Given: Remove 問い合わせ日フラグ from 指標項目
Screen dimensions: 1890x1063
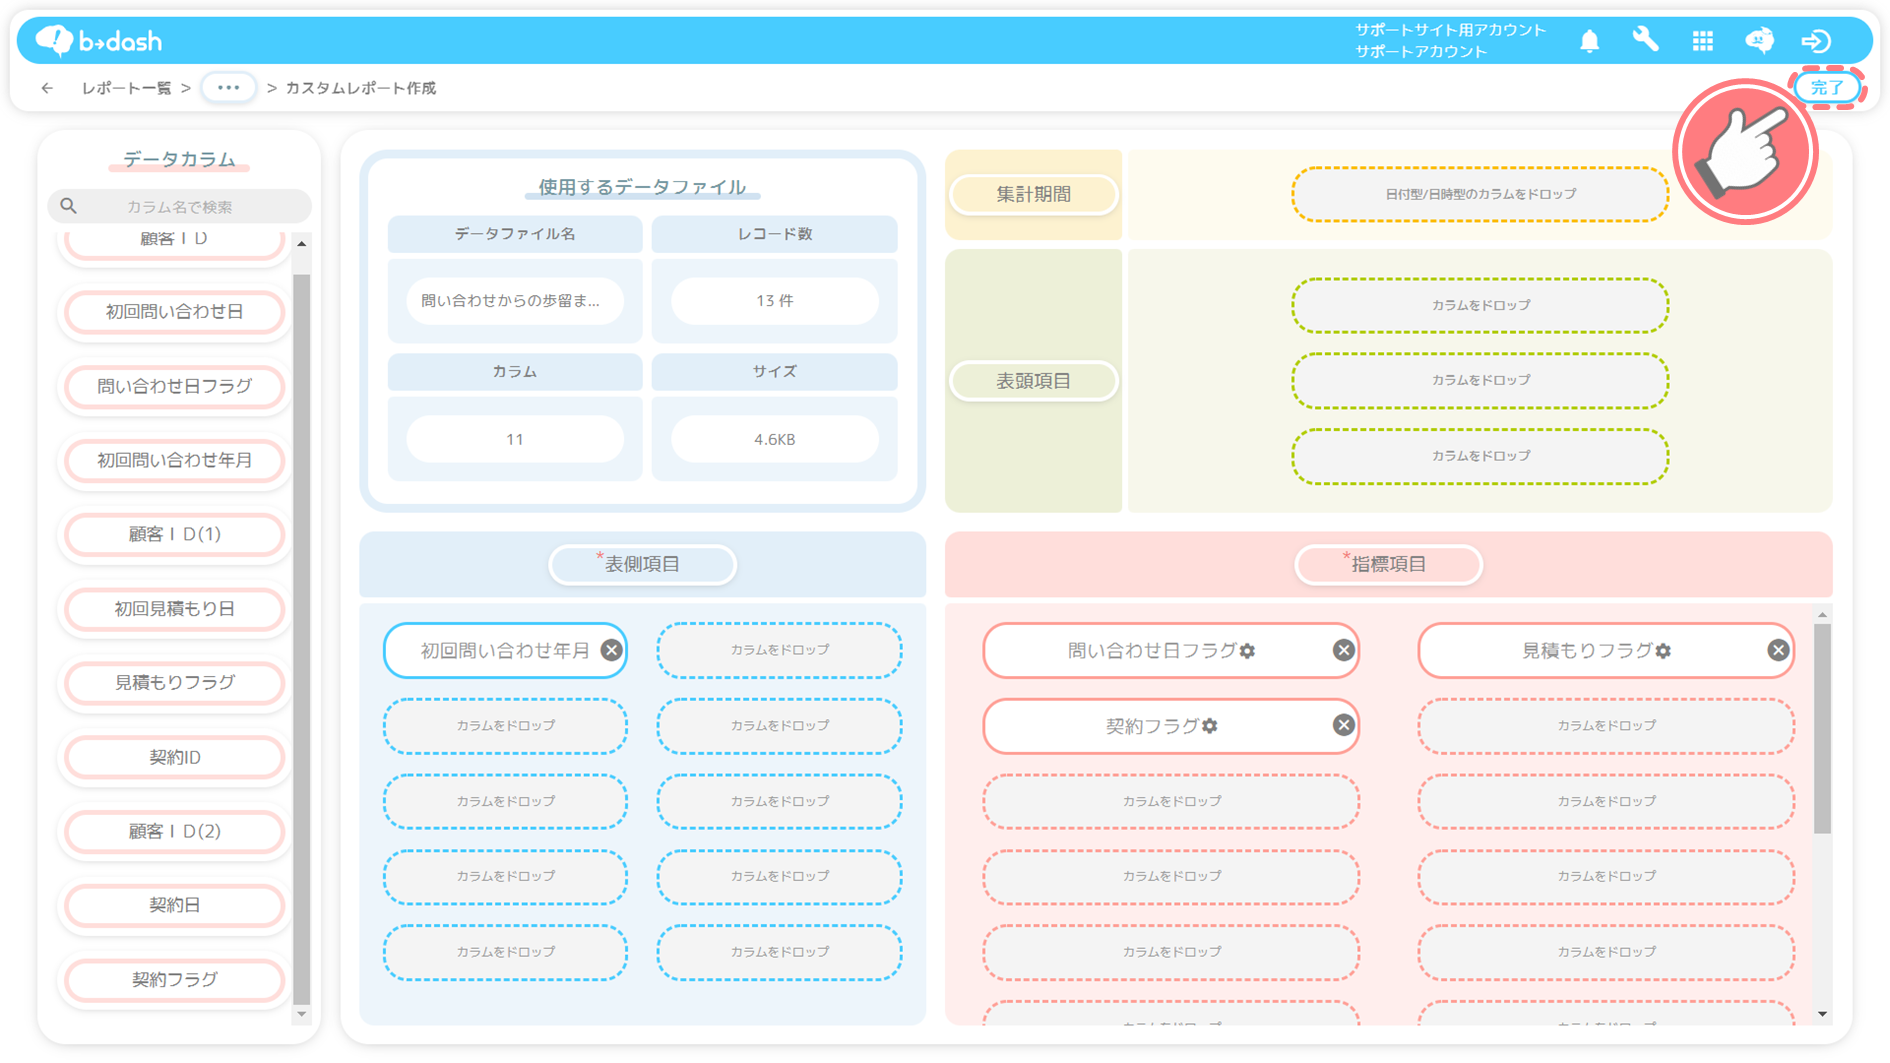Looking at the screenshot, I should (x=1343, y=651).
